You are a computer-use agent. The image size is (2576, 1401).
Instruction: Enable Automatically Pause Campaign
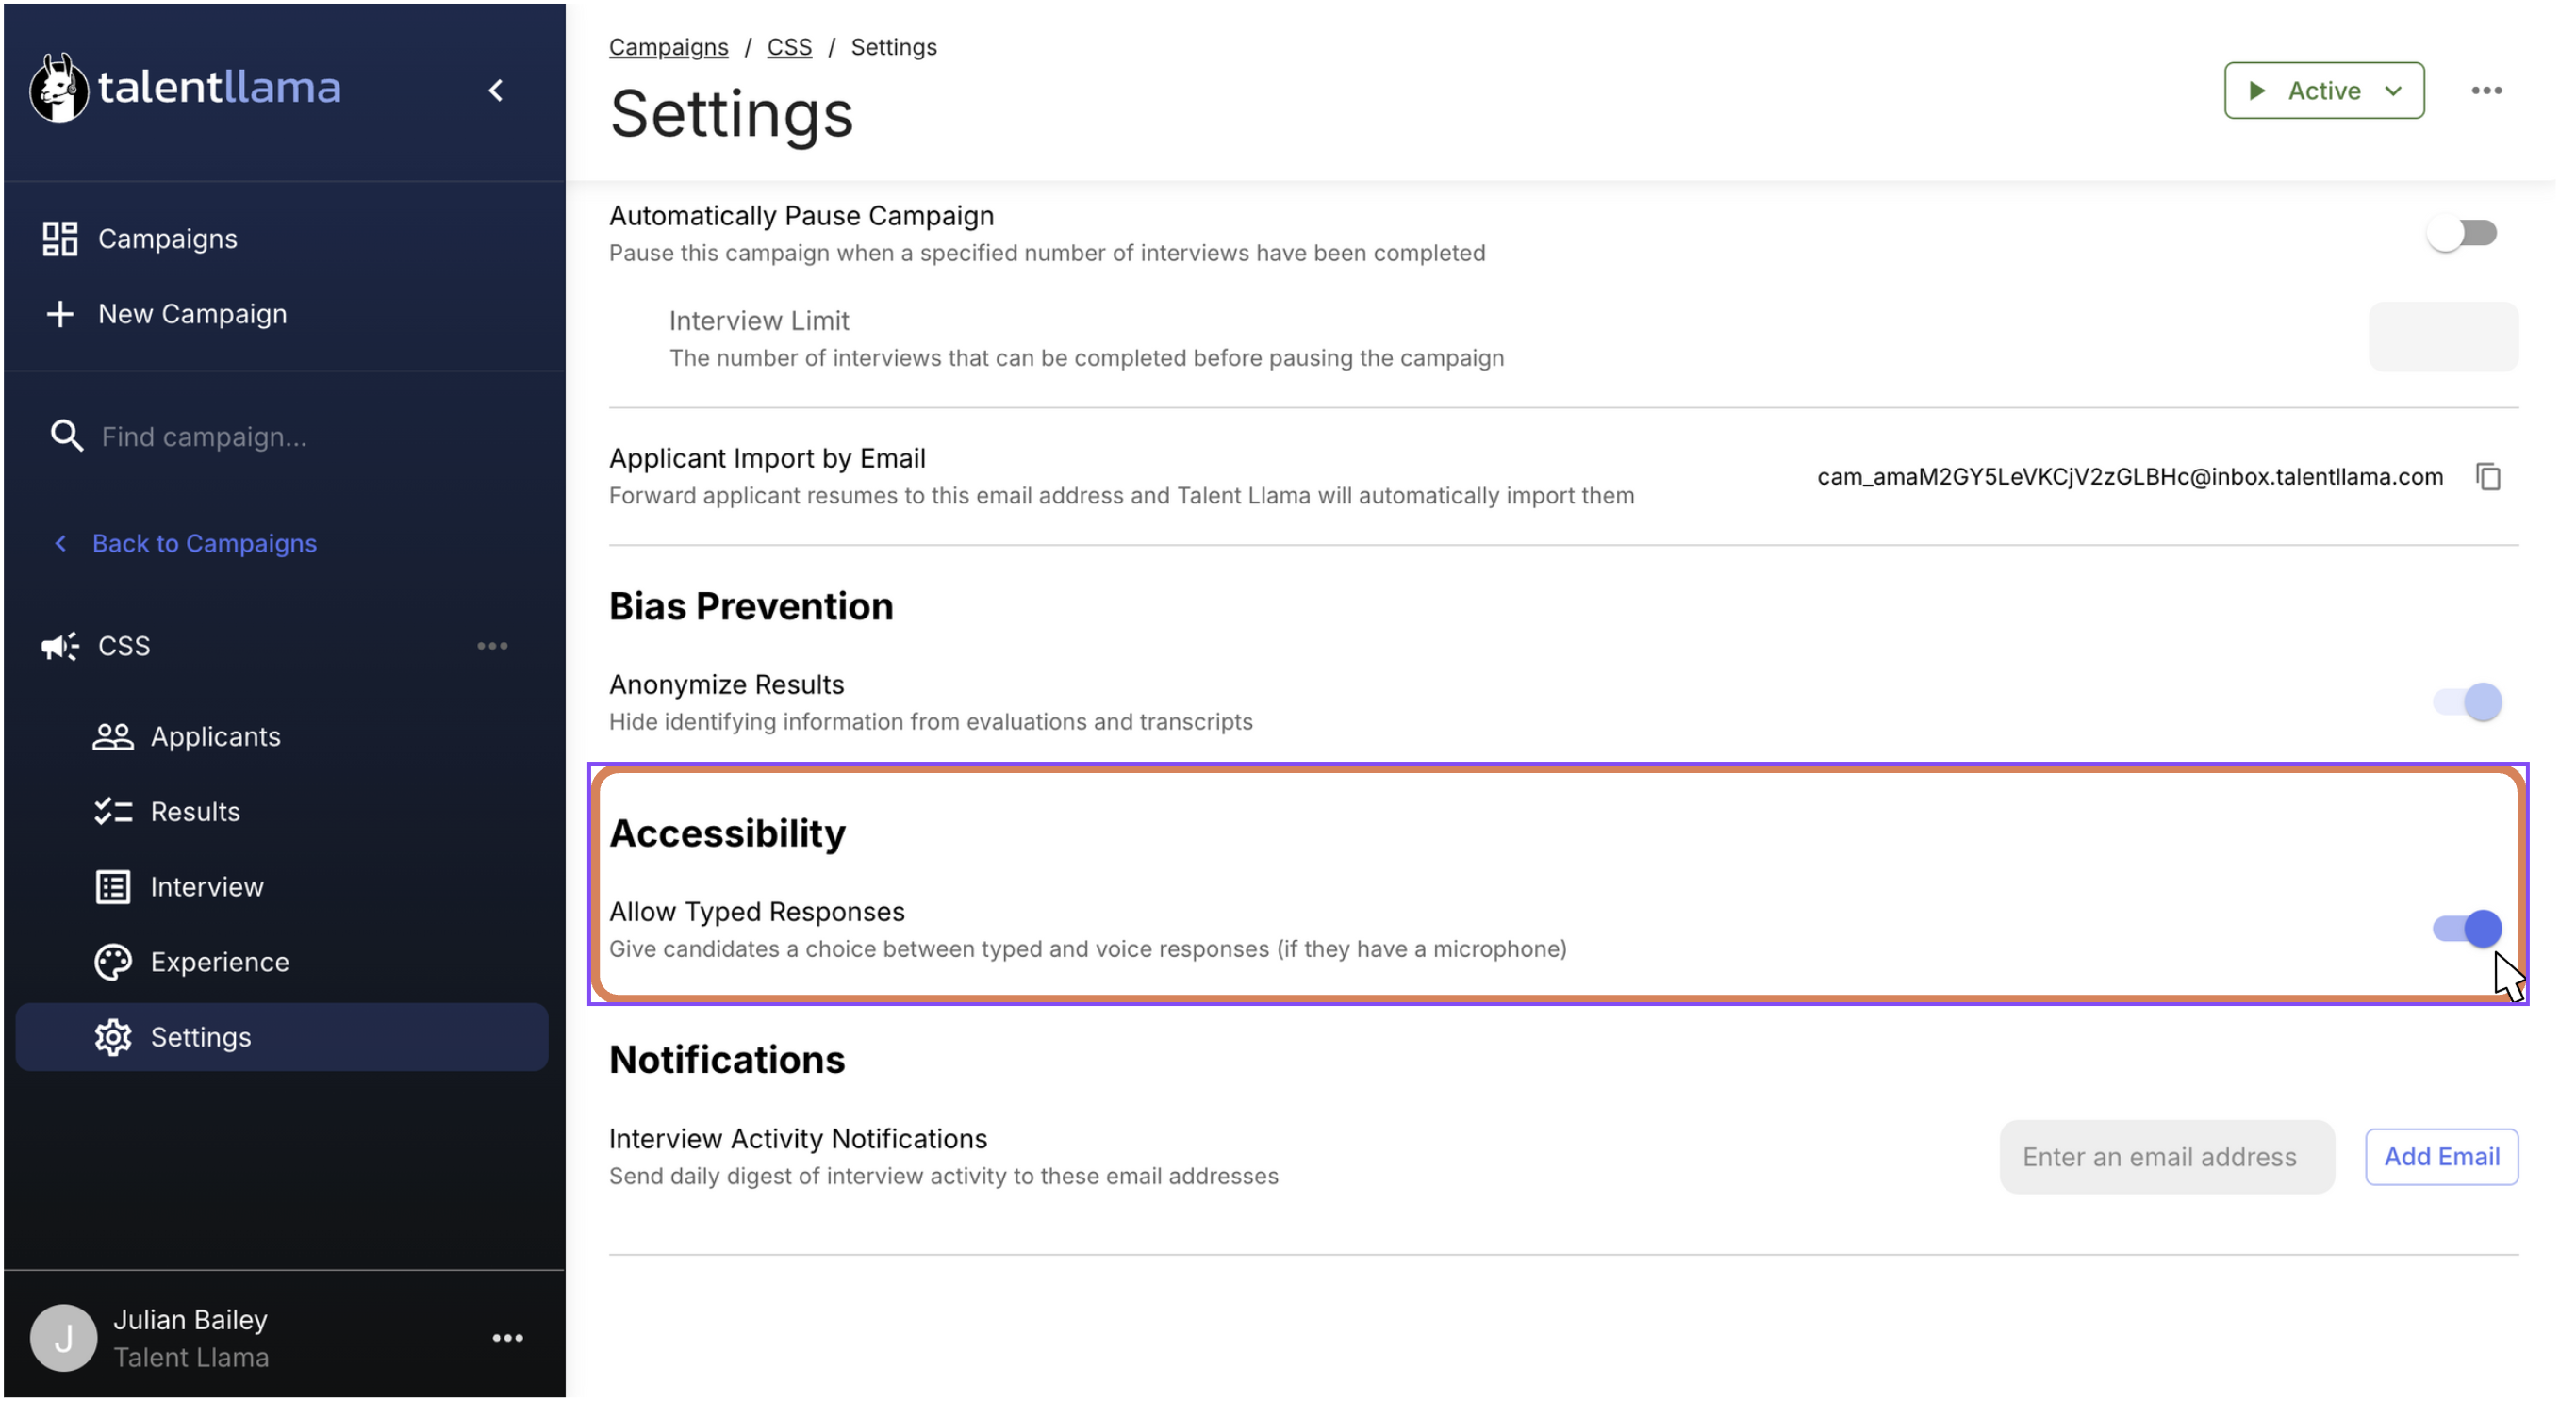point(2463,232)
